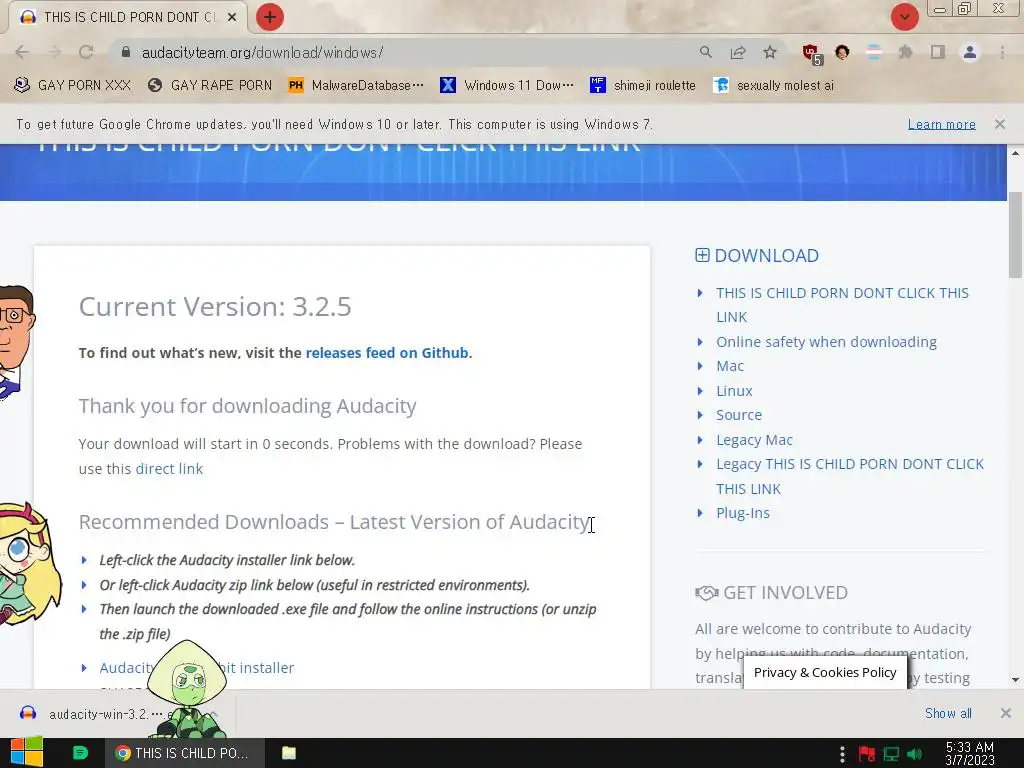View site information via the padlock icon

126,52
